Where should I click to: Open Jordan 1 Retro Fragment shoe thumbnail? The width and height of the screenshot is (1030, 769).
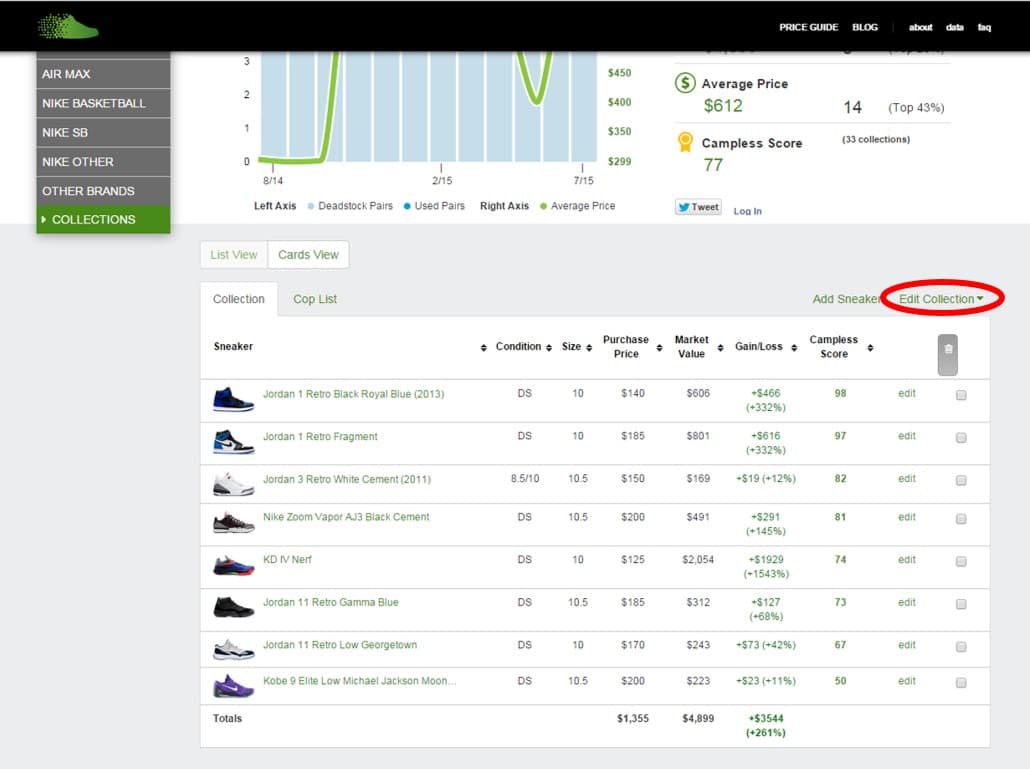(x=233, y=442)
